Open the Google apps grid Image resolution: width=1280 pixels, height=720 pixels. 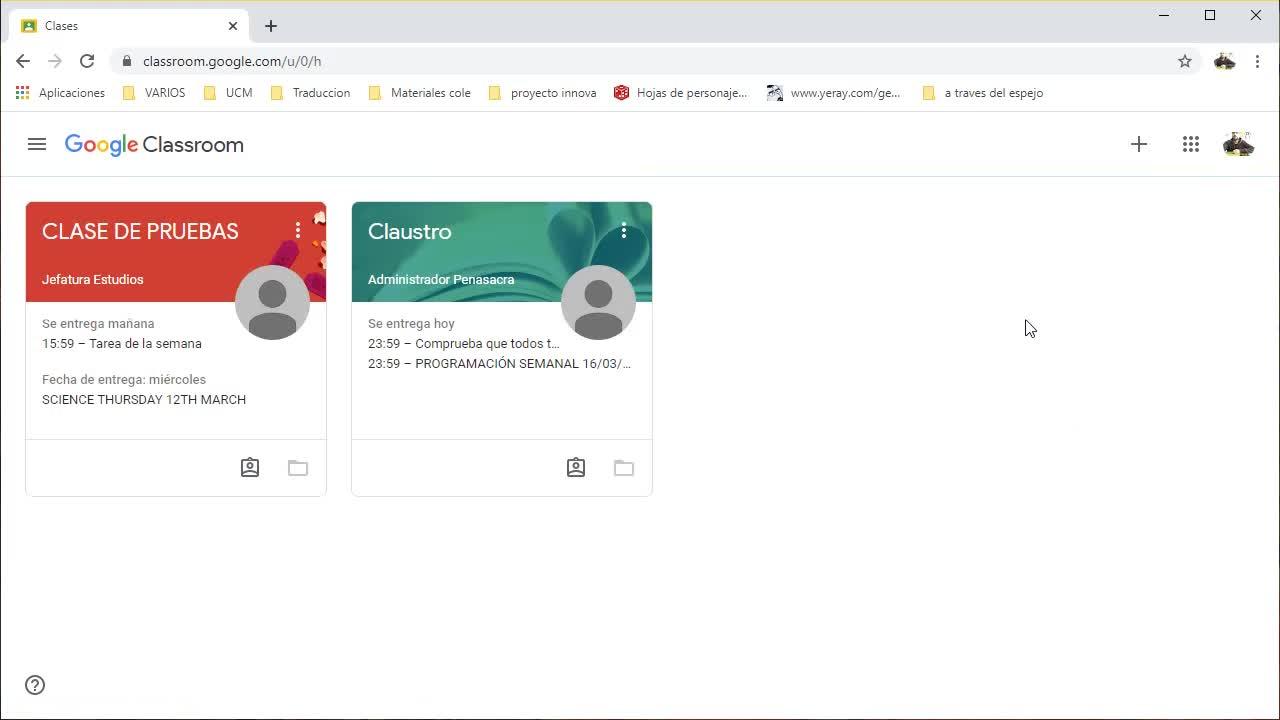(1190, 144)
